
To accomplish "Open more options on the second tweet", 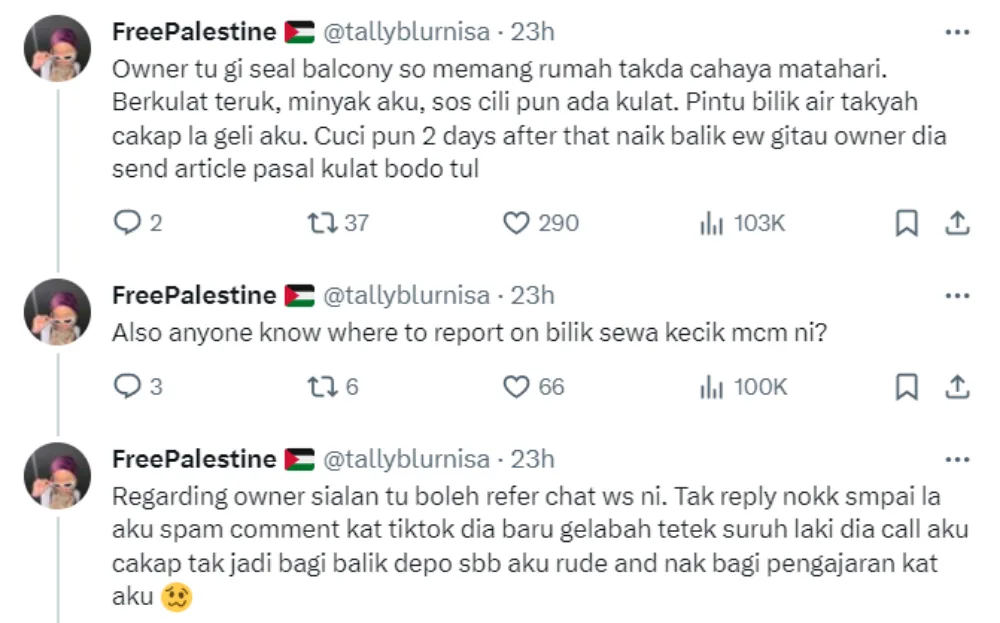I will pyautogui.click(x=957, y=296).
